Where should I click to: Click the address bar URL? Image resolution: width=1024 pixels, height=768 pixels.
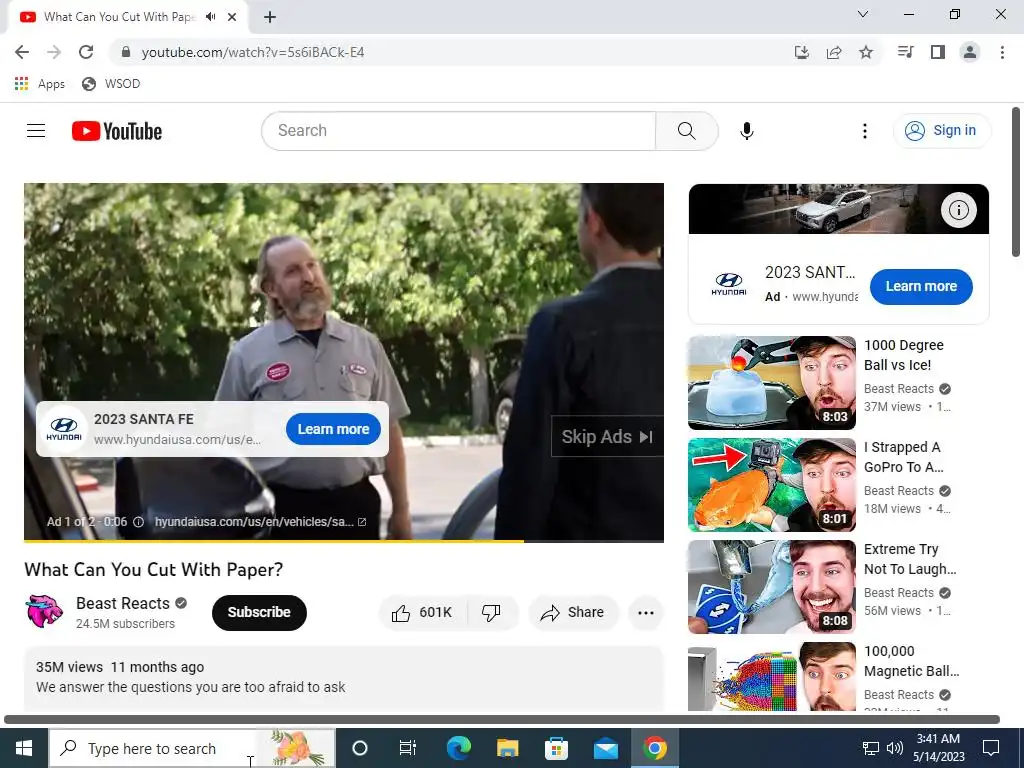tap(253, 52)
